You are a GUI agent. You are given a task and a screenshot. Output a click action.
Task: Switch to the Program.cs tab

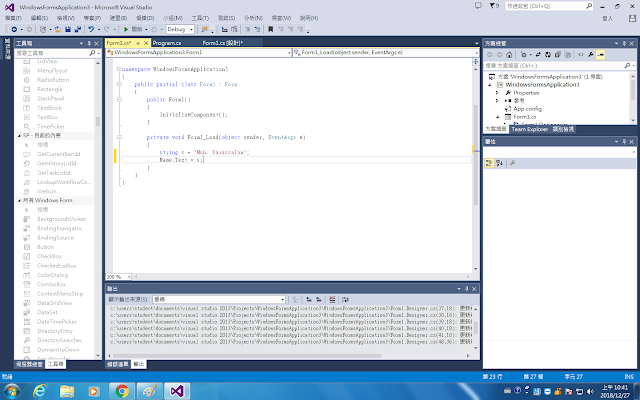tap(168, 43)
